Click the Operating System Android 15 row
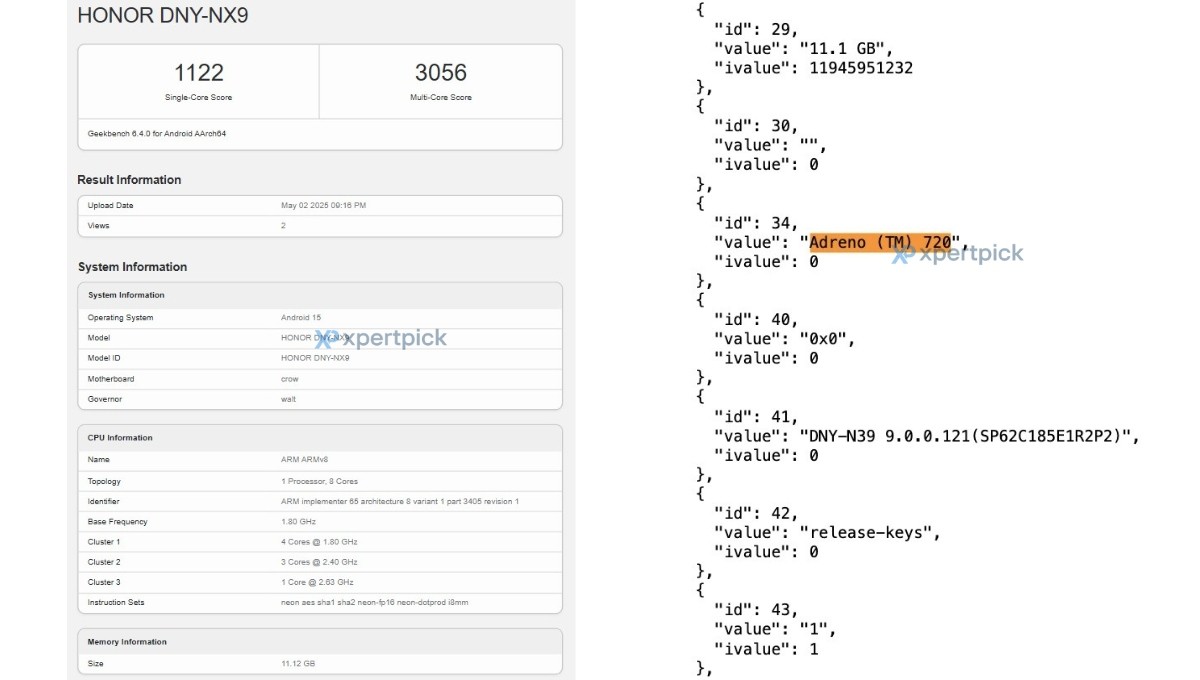This screenshot has width=1200, height=680. click(319, 318)
